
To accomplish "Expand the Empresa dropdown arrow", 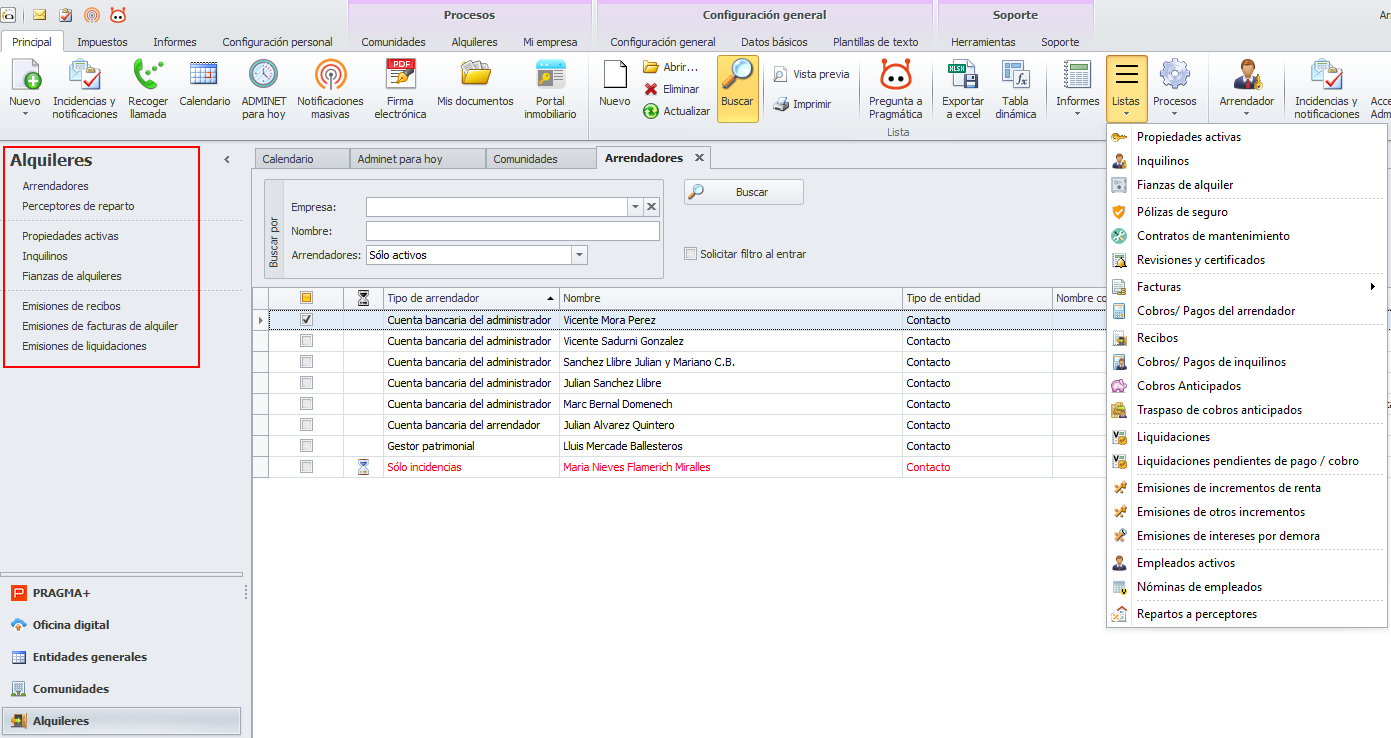I will click(634, 207).
